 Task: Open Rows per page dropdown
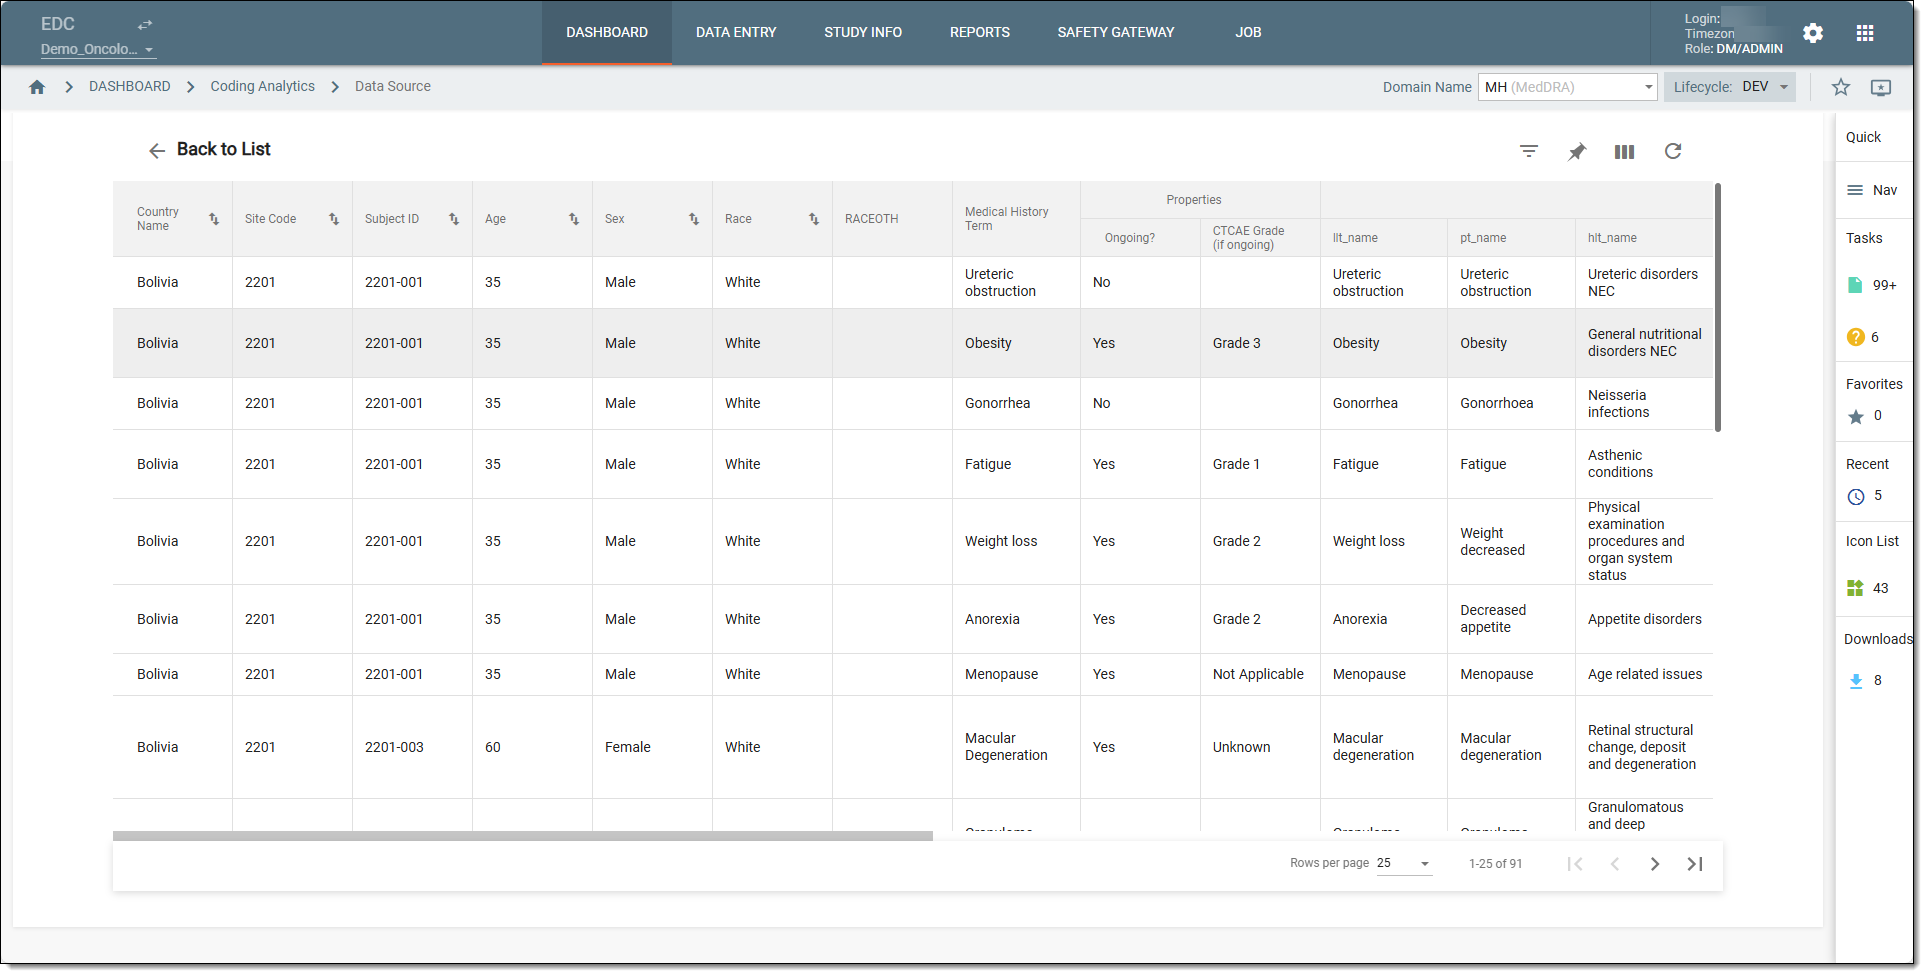point(1404,863)
